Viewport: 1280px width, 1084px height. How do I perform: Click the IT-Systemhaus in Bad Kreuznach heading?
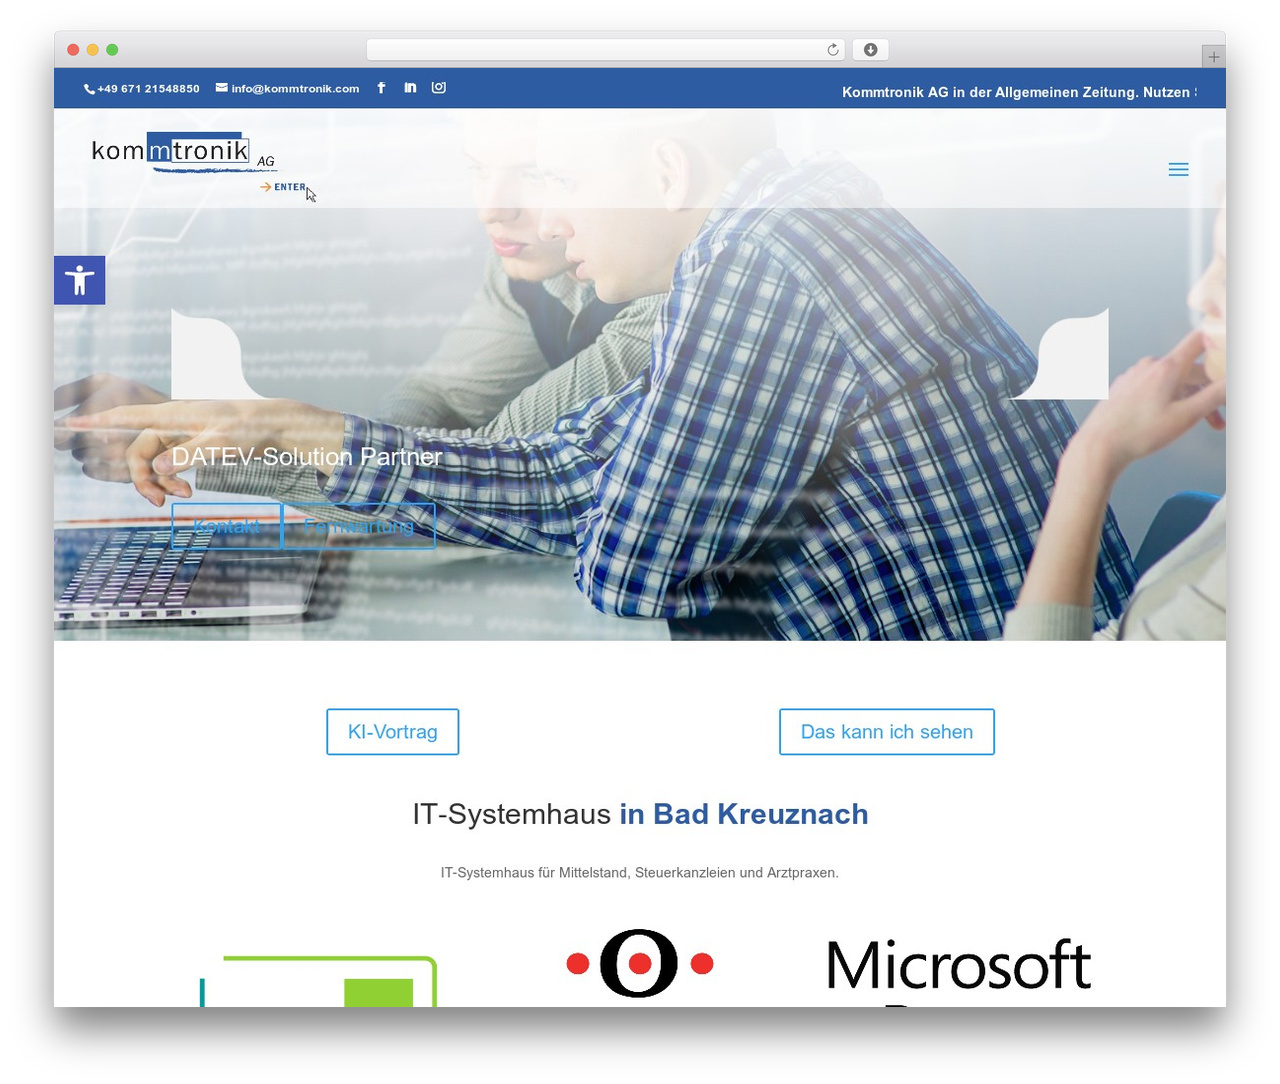click(x=640, y=814)
